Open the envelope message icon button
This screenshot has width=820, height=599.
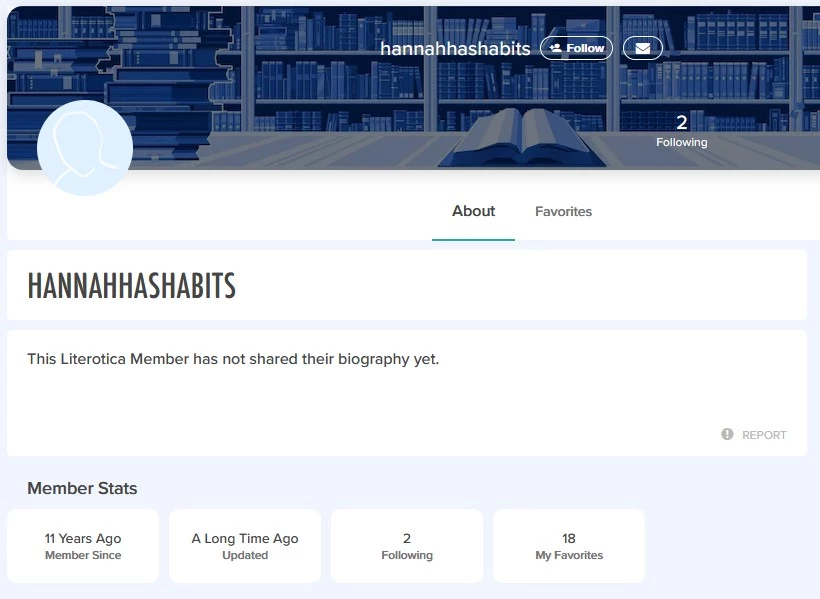pos(643,48)
